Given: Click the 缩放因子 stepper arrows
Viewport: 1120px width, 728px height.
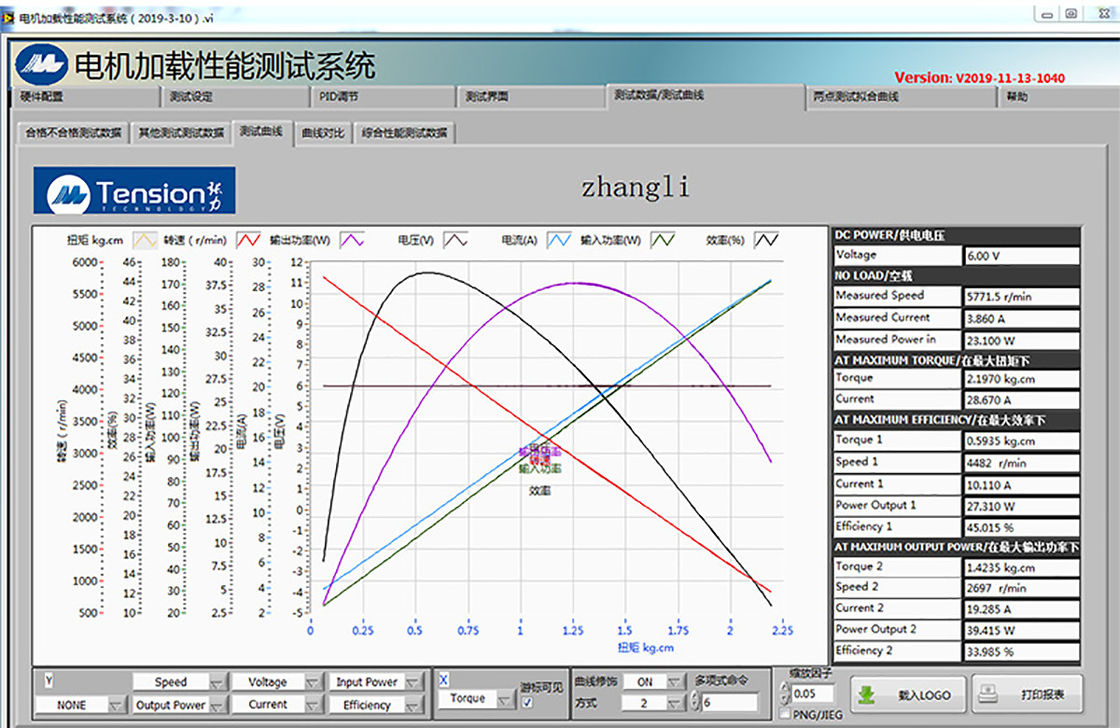Looking at the screenshot, I should click(x=784, y=694).
